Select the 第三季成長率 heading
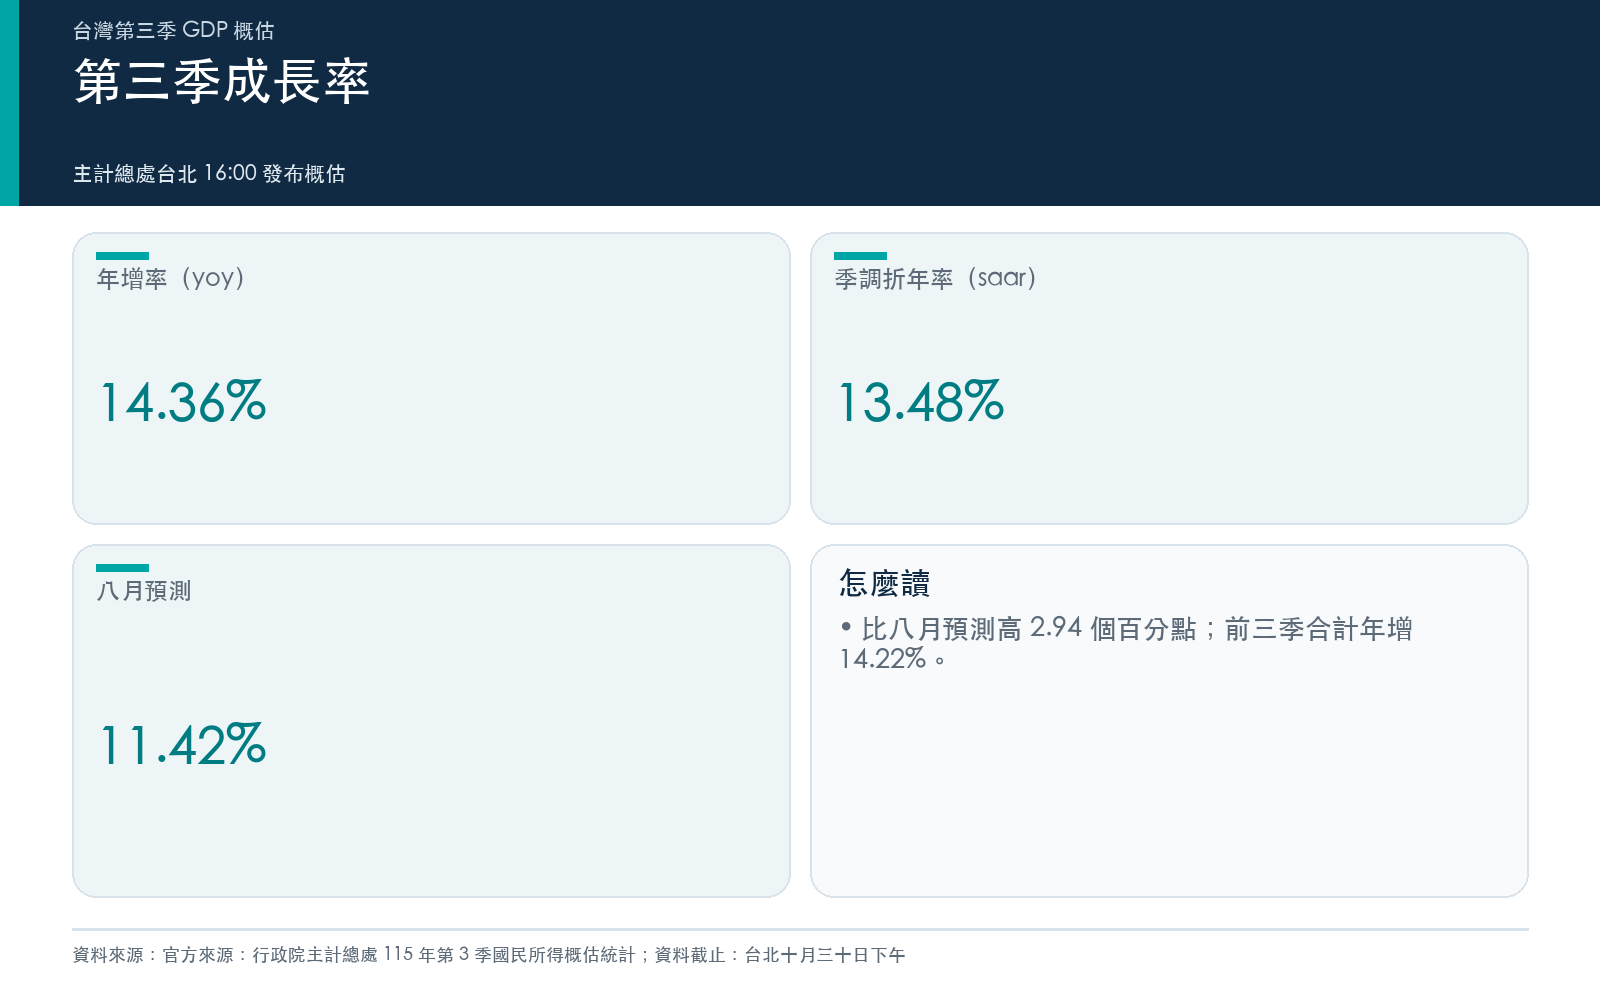Screen dimensions: 1600x1000 click(x=222, y=81)
